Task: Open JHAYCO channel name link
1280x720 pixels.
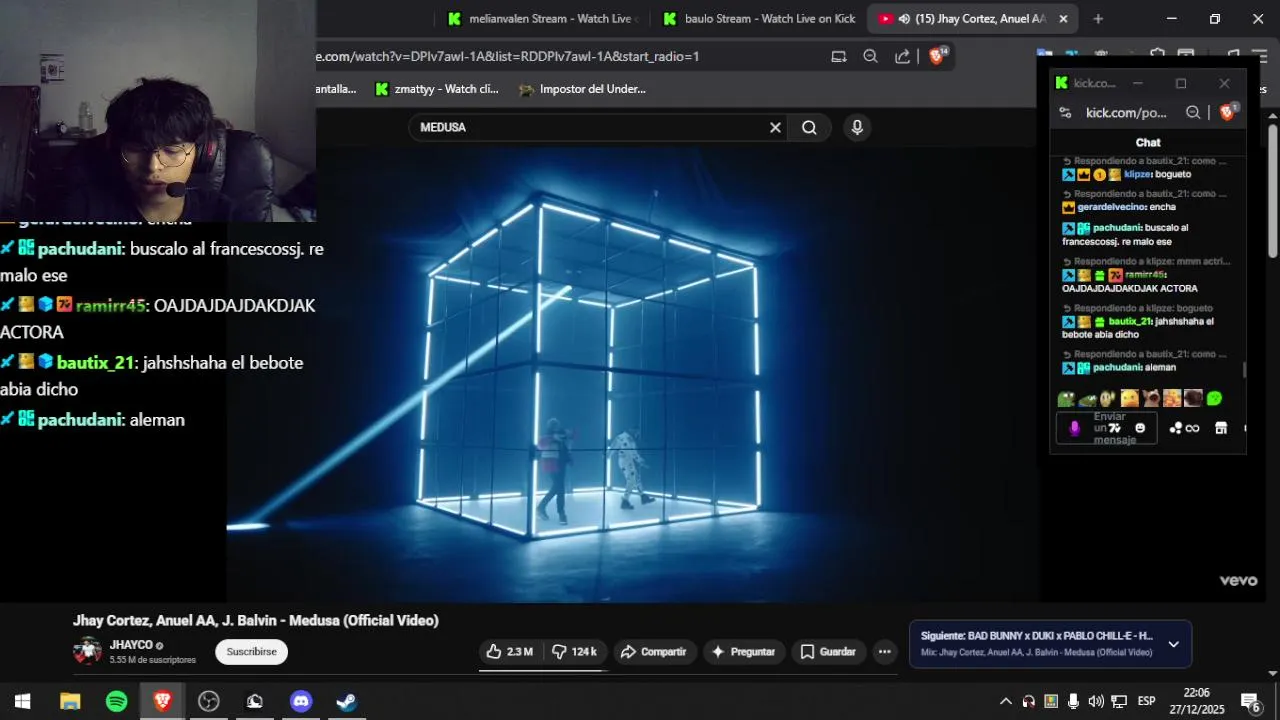Action: (131, 645)
